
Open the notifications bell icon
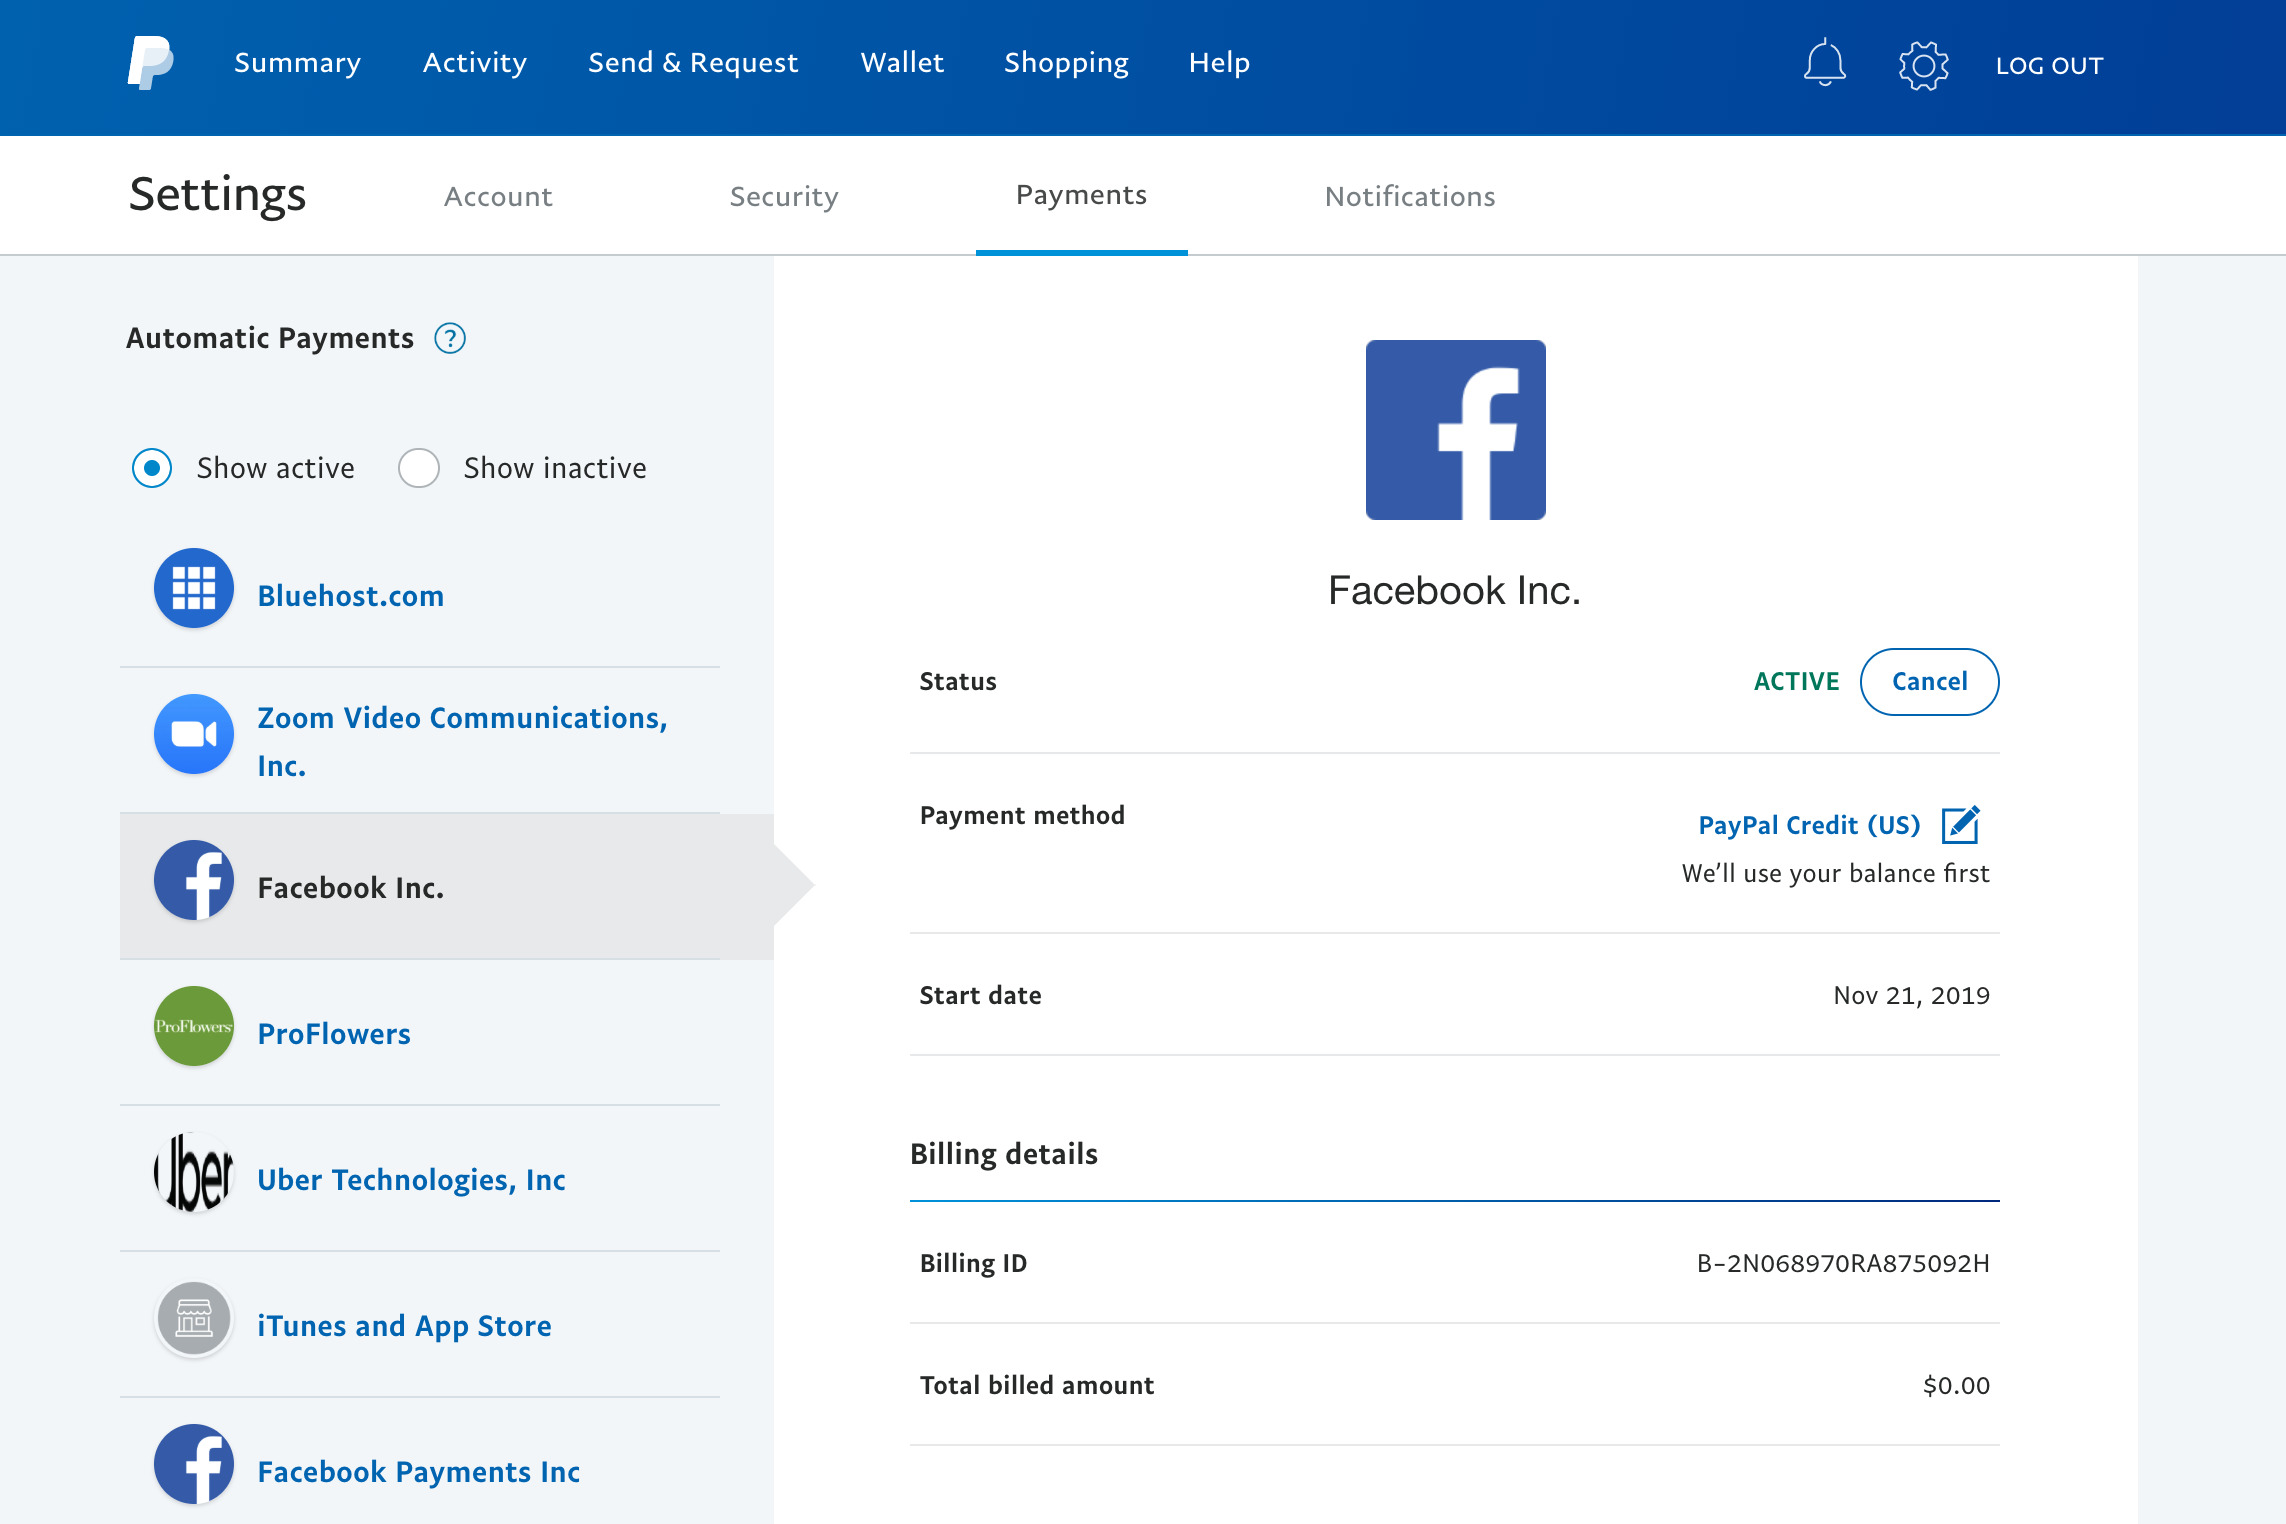[1824, 63]
